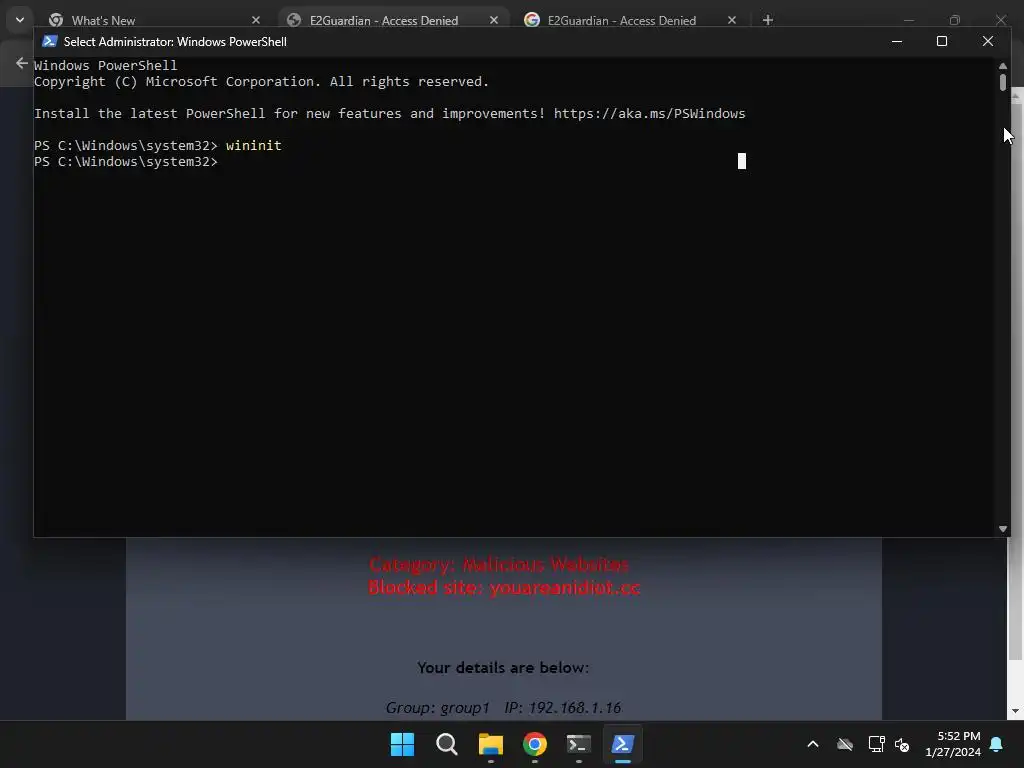This screenshot has width=1024, height=768.
Task: Click the 'IP: 192.168.1.16' text
Action: [562, 707]
